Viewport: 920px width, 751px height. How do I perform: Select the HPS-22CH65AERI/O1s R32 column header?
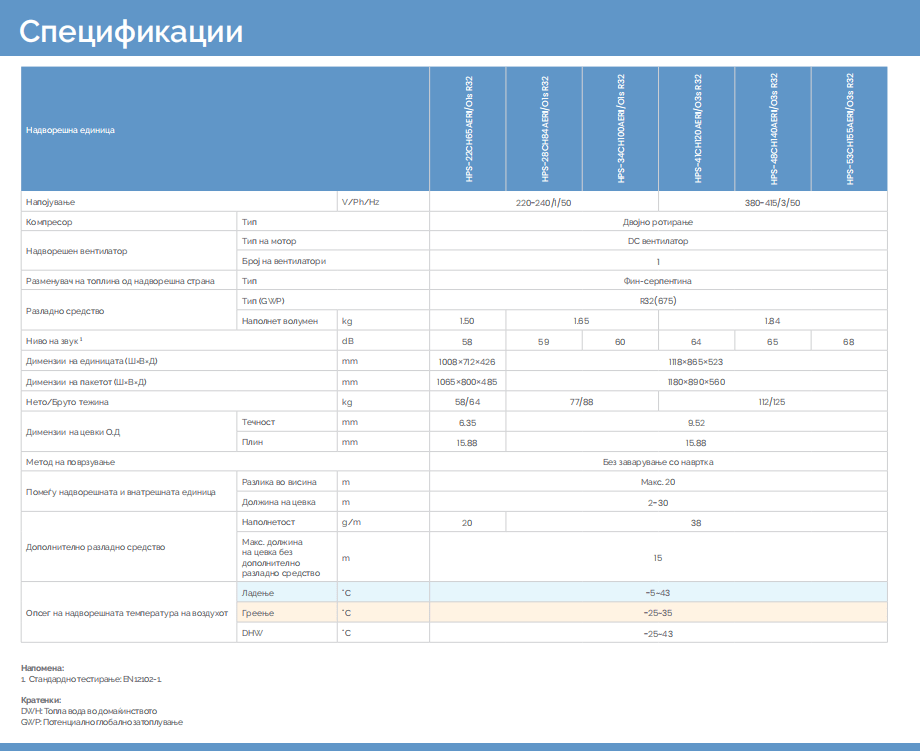point(468,129)
